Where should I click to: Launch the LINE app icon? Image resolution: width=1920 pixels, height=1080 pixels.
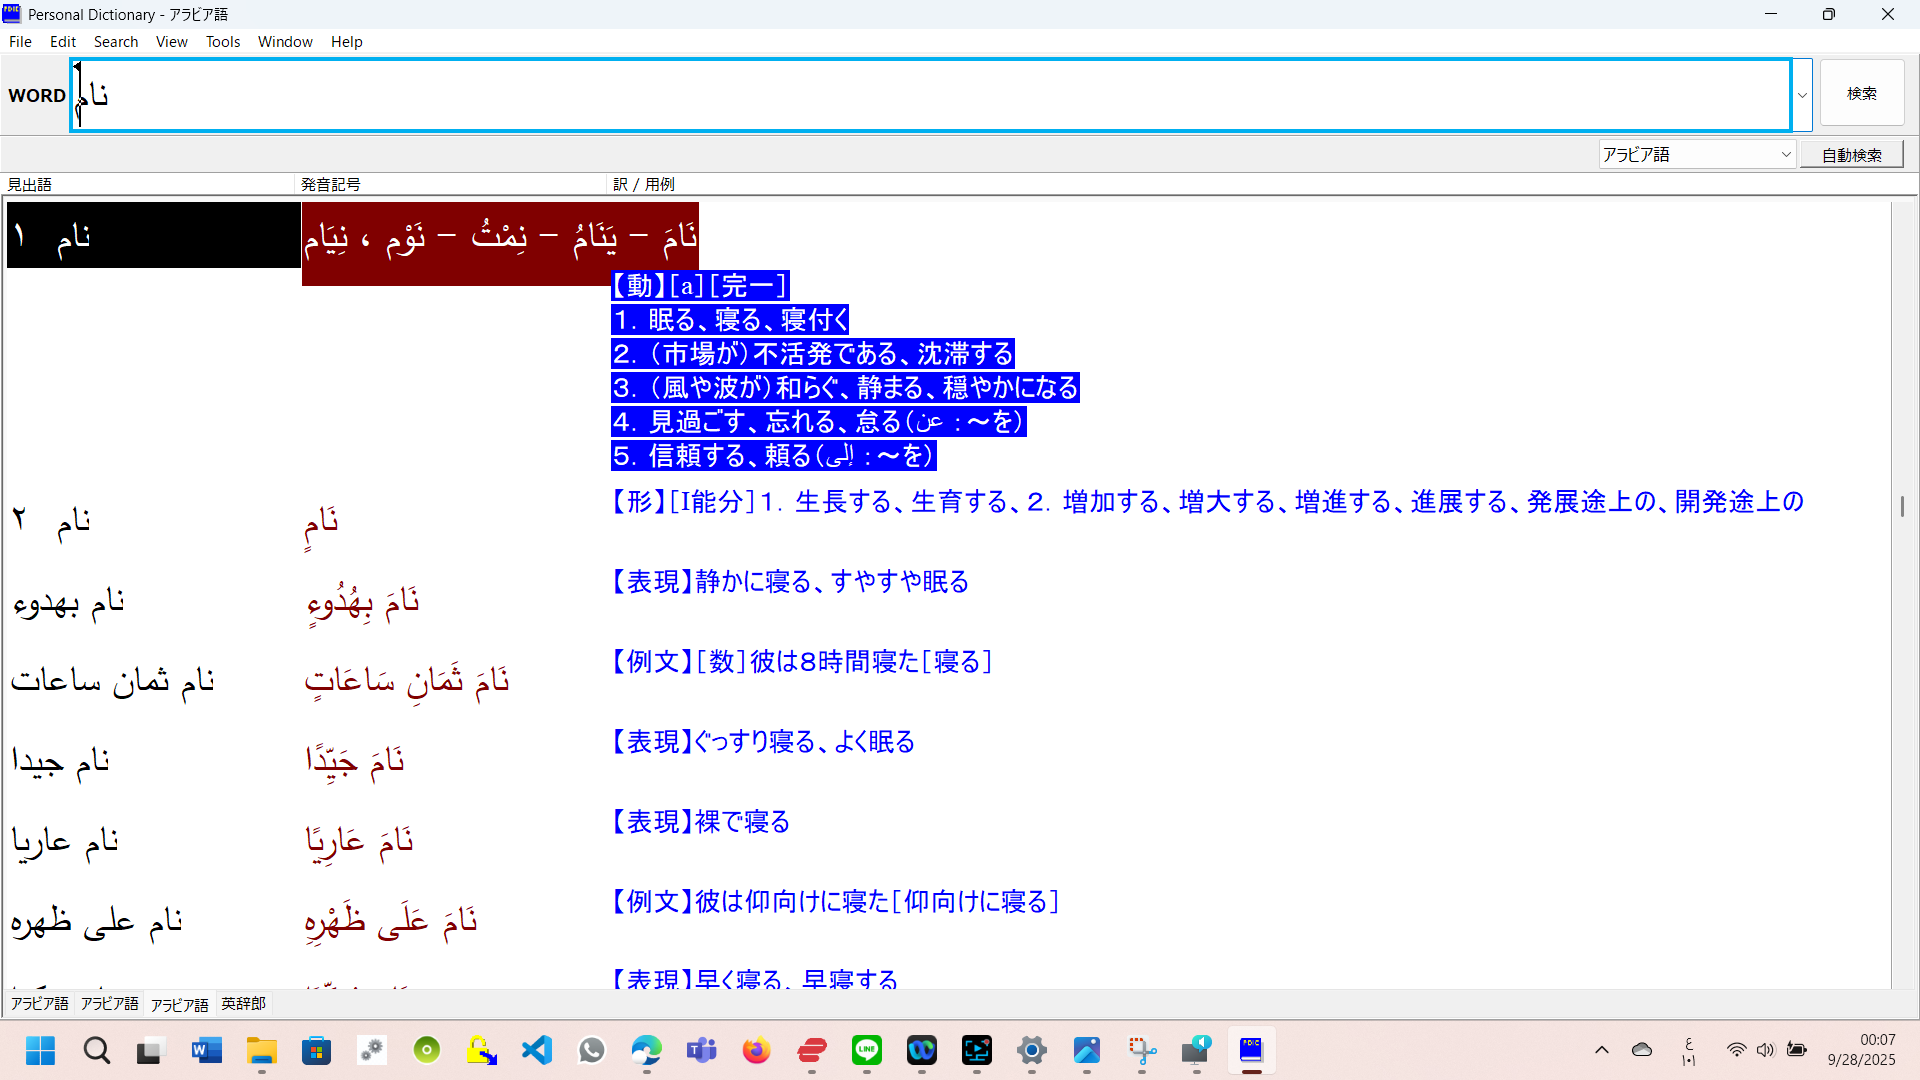click(866, 1051)
